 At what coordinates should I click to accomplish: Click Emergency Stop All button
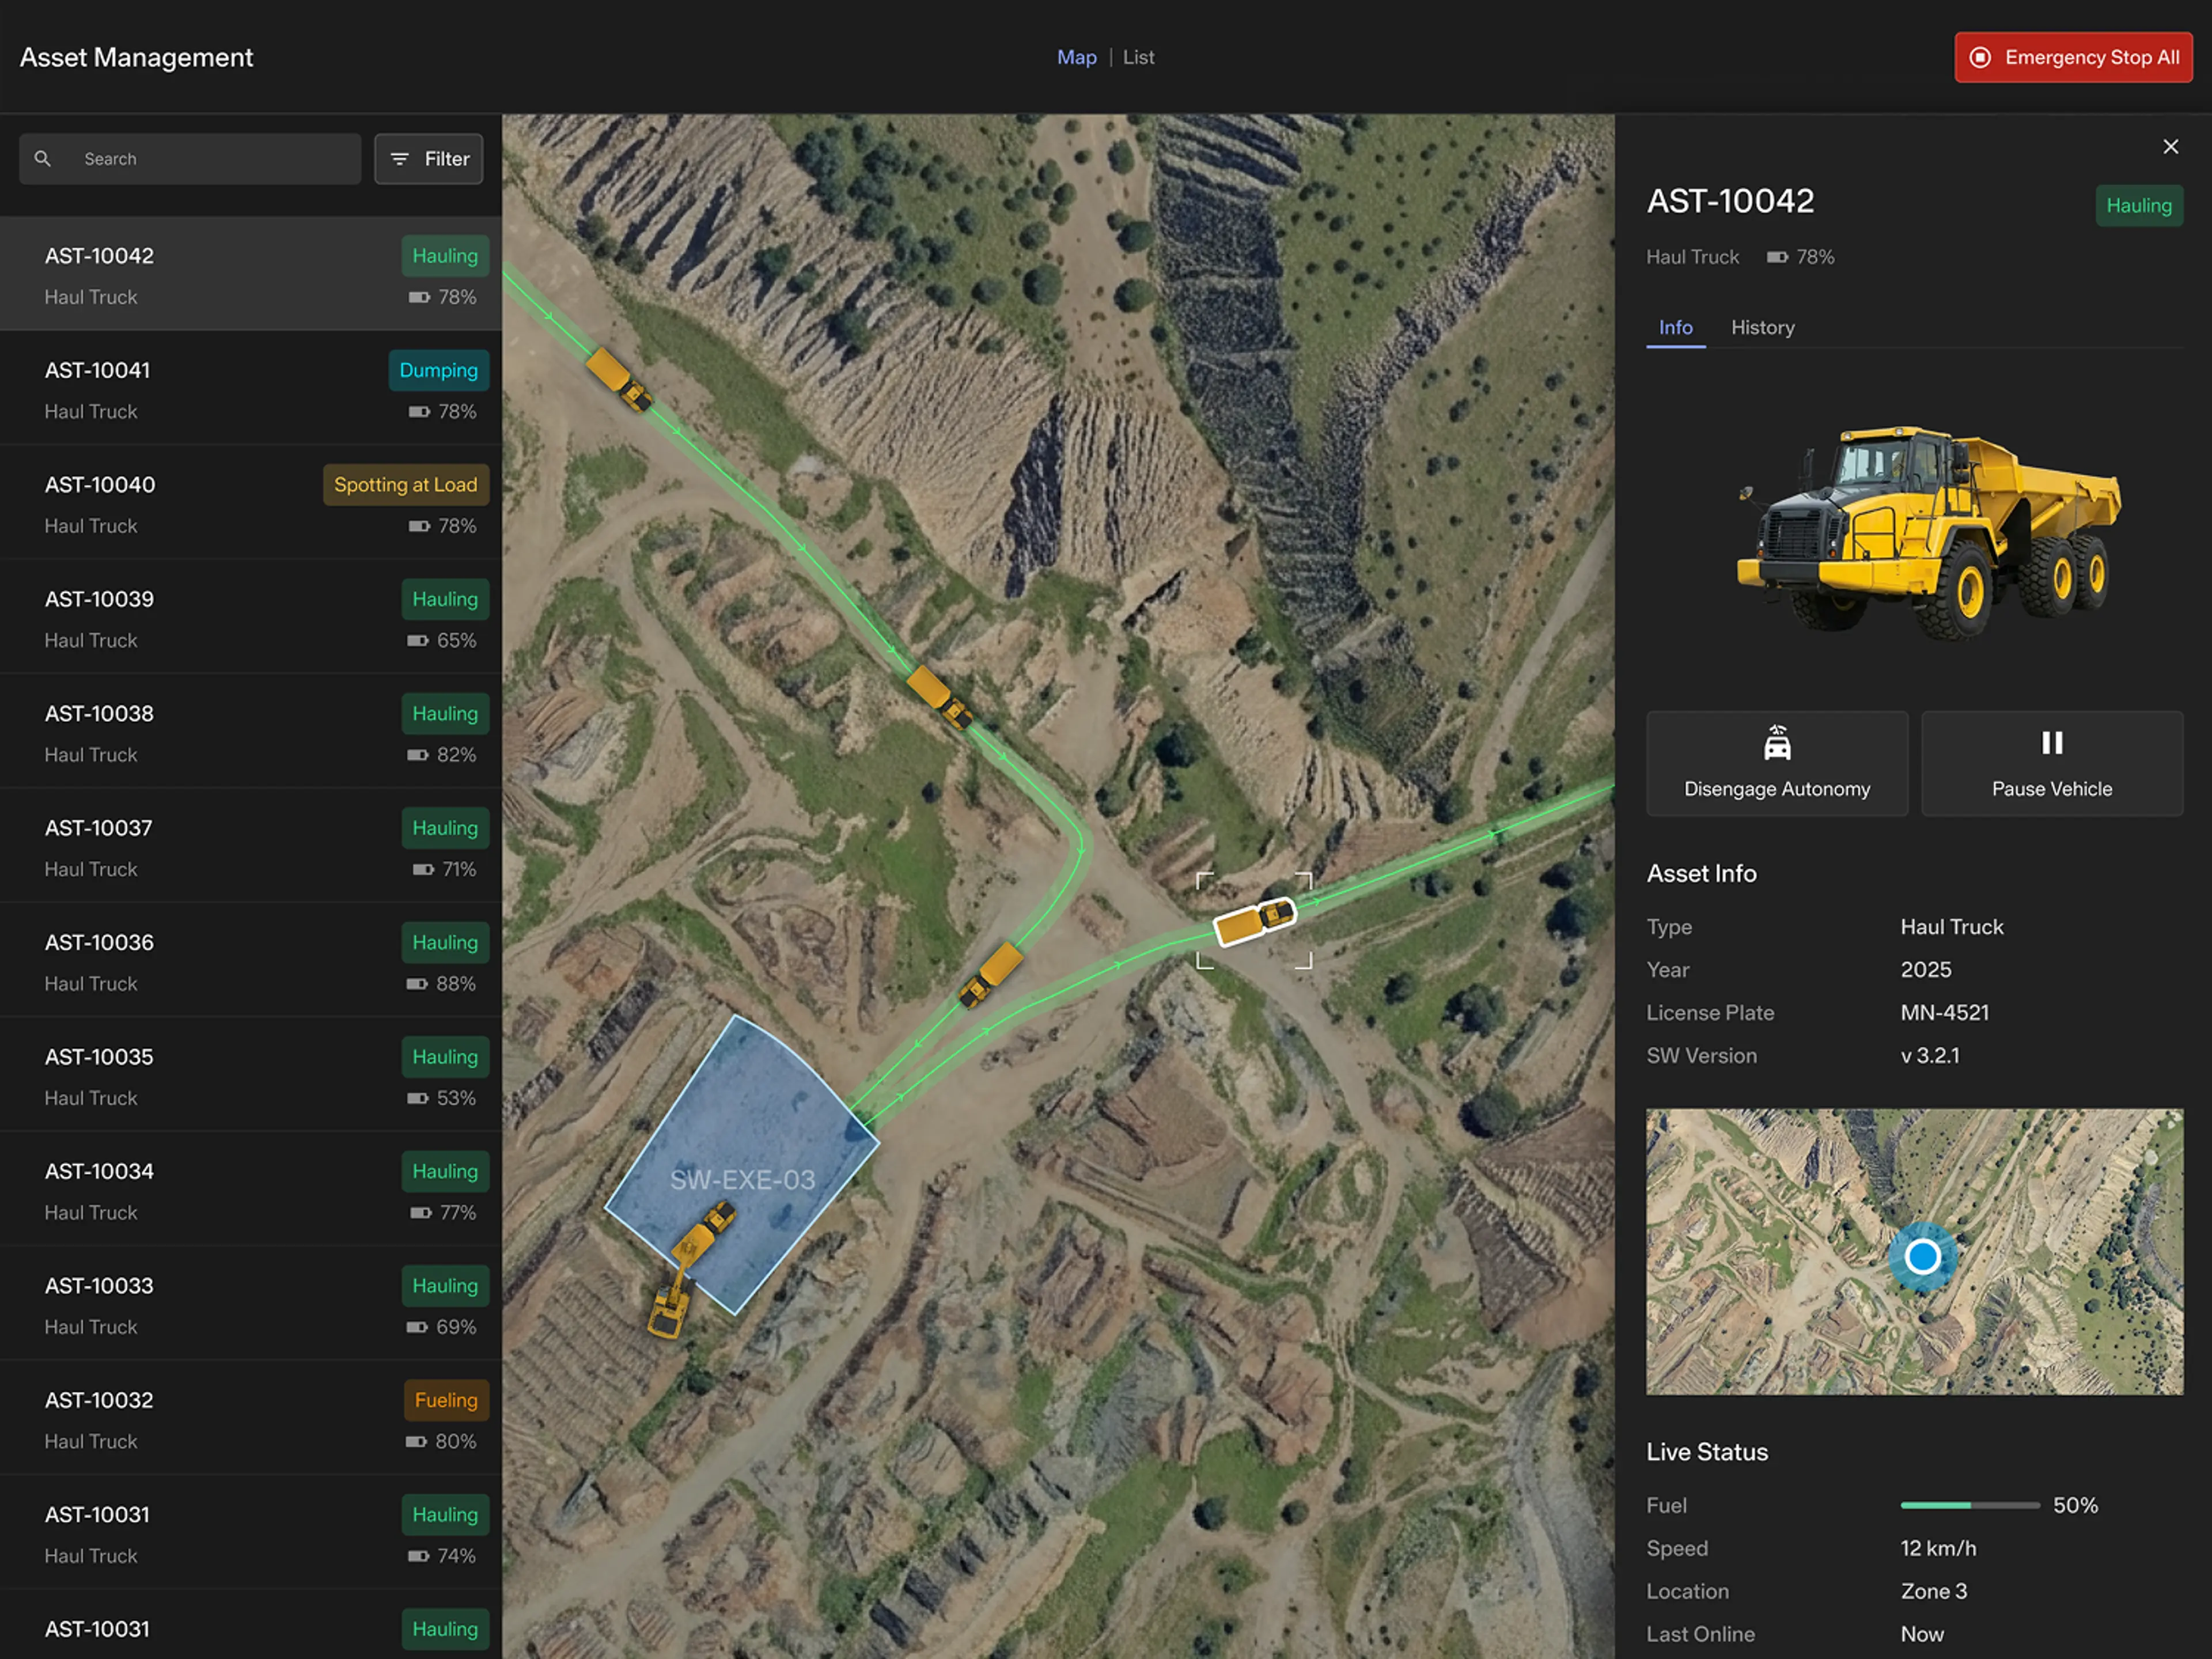coord(2073,57)
